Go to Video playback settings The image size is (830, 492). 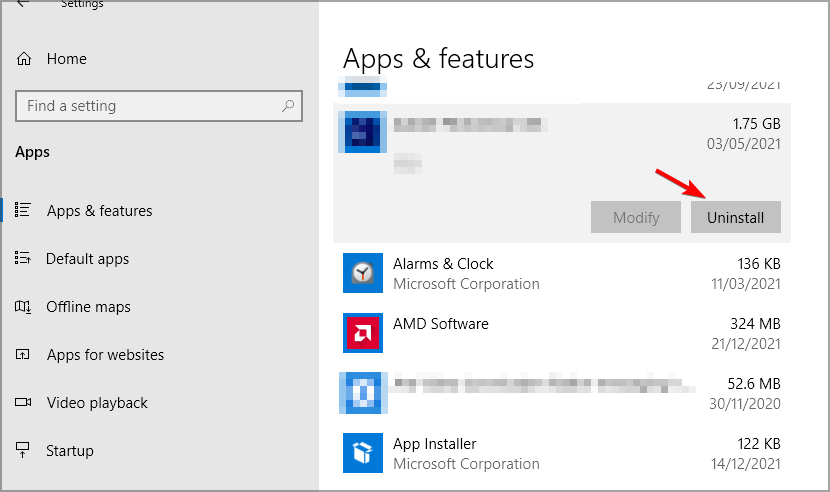(x=97, y=403)
